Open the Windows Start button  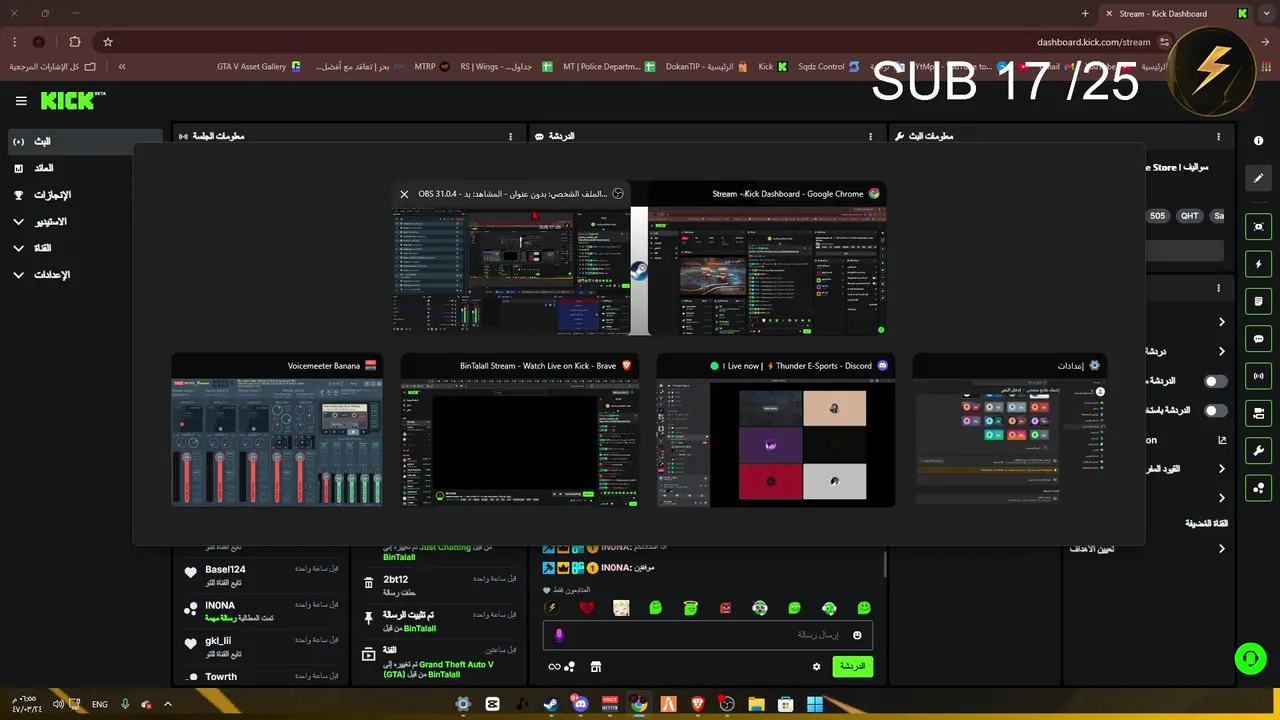coord(815,704)
